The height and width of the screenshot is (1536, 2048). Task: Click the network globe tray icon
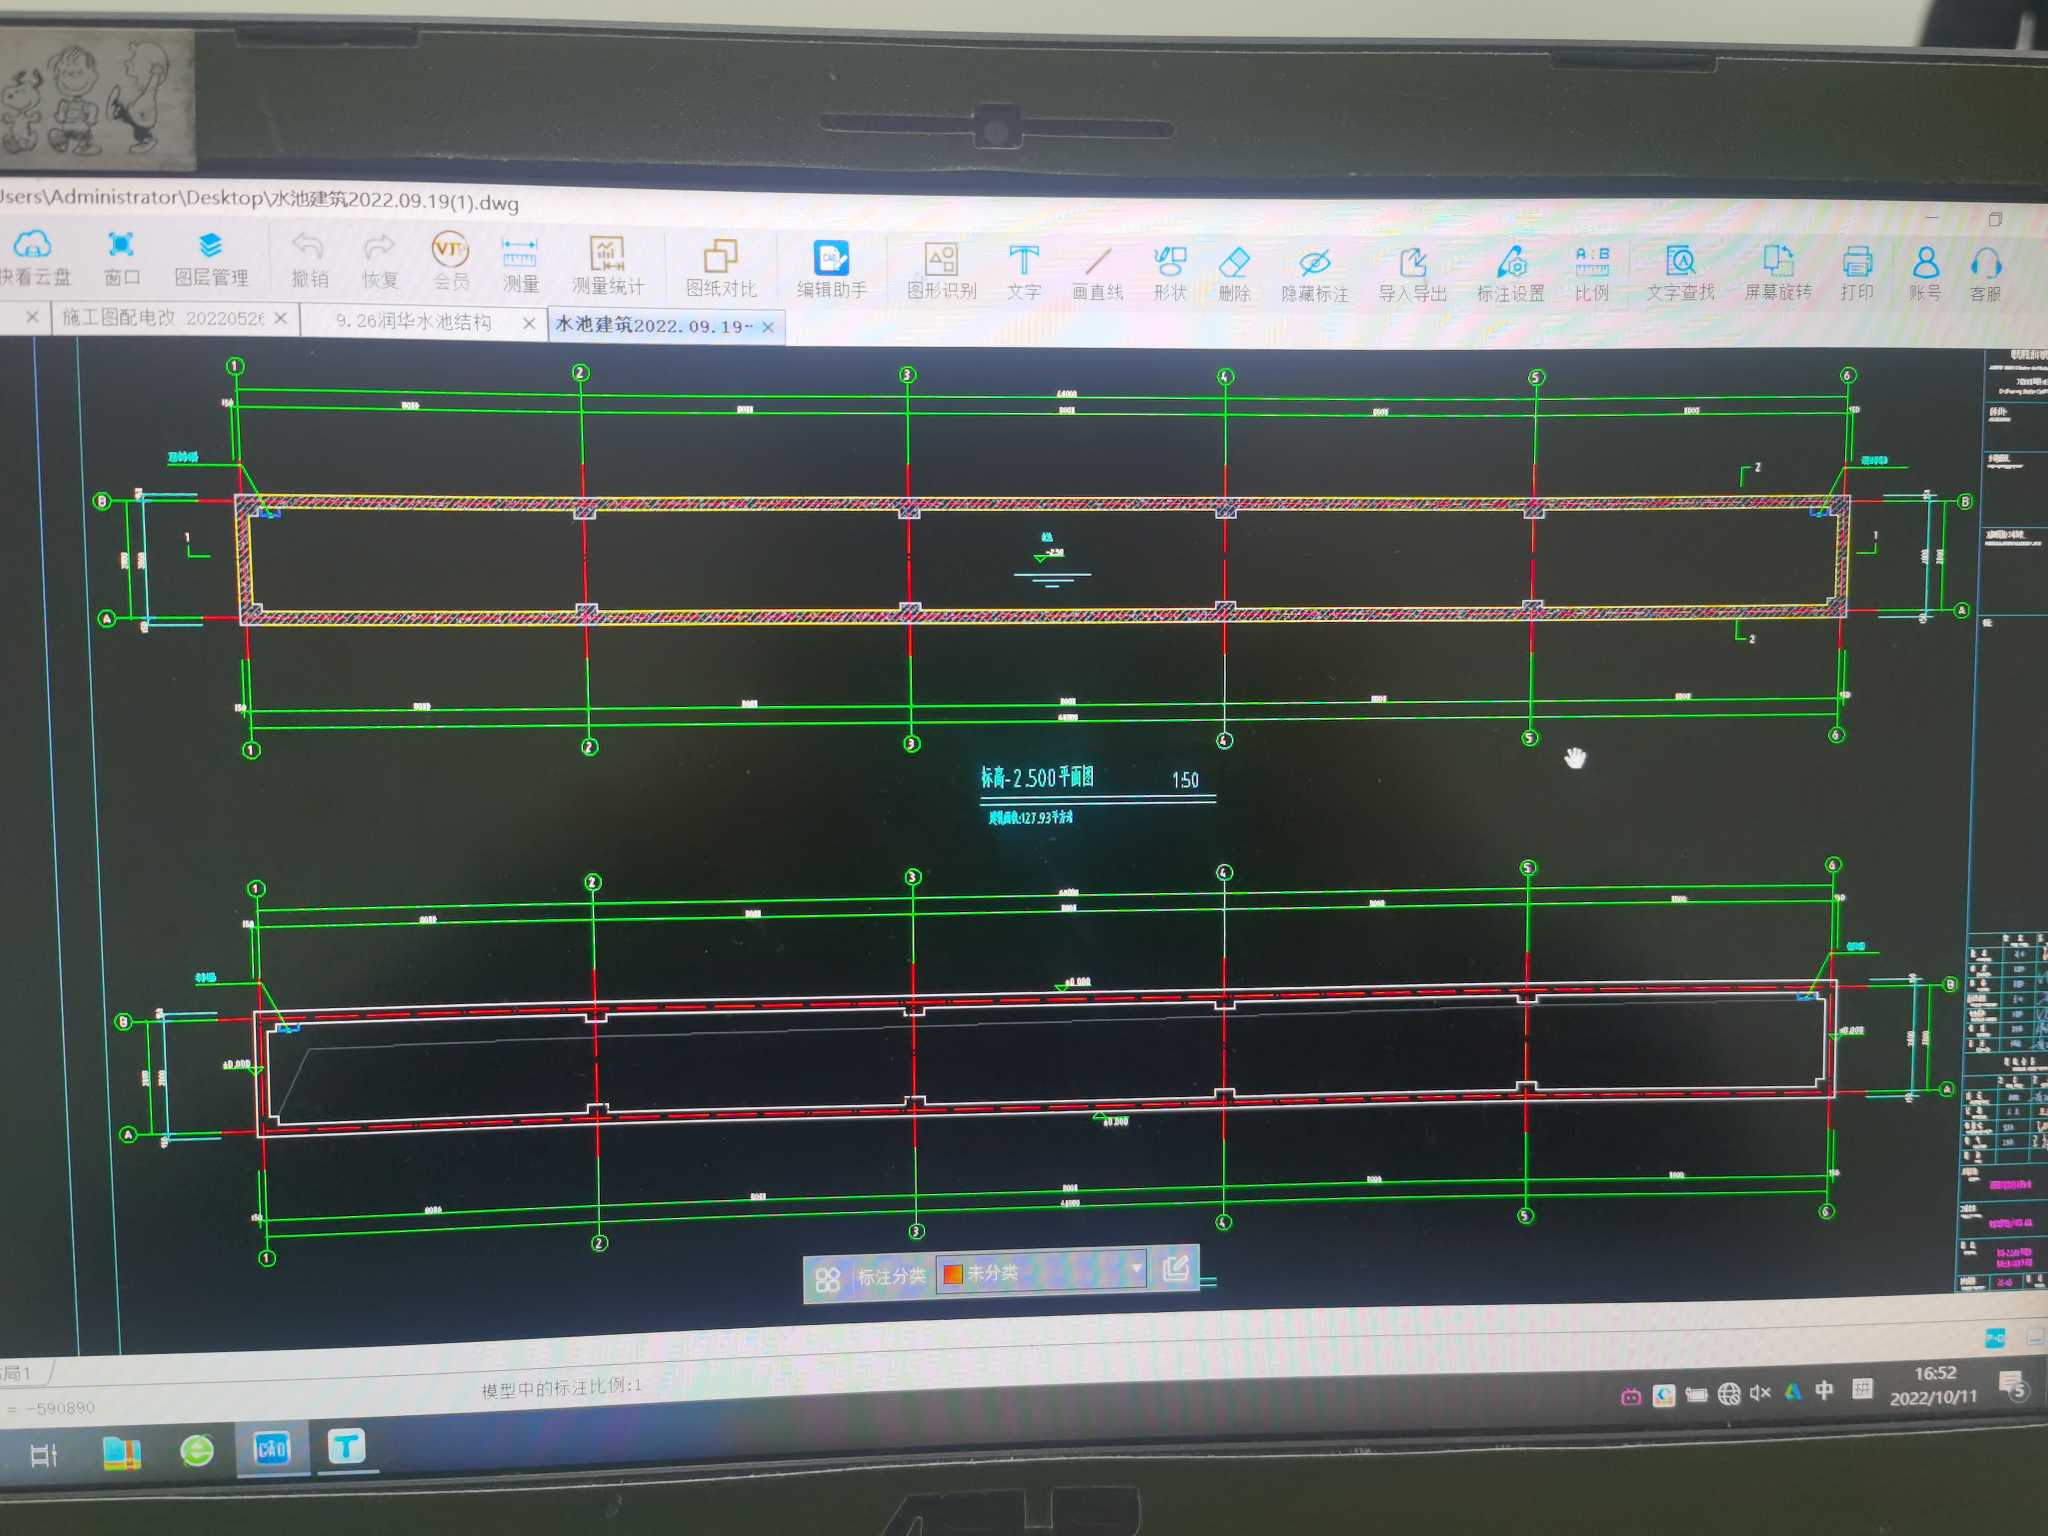coord(1728,1394)
